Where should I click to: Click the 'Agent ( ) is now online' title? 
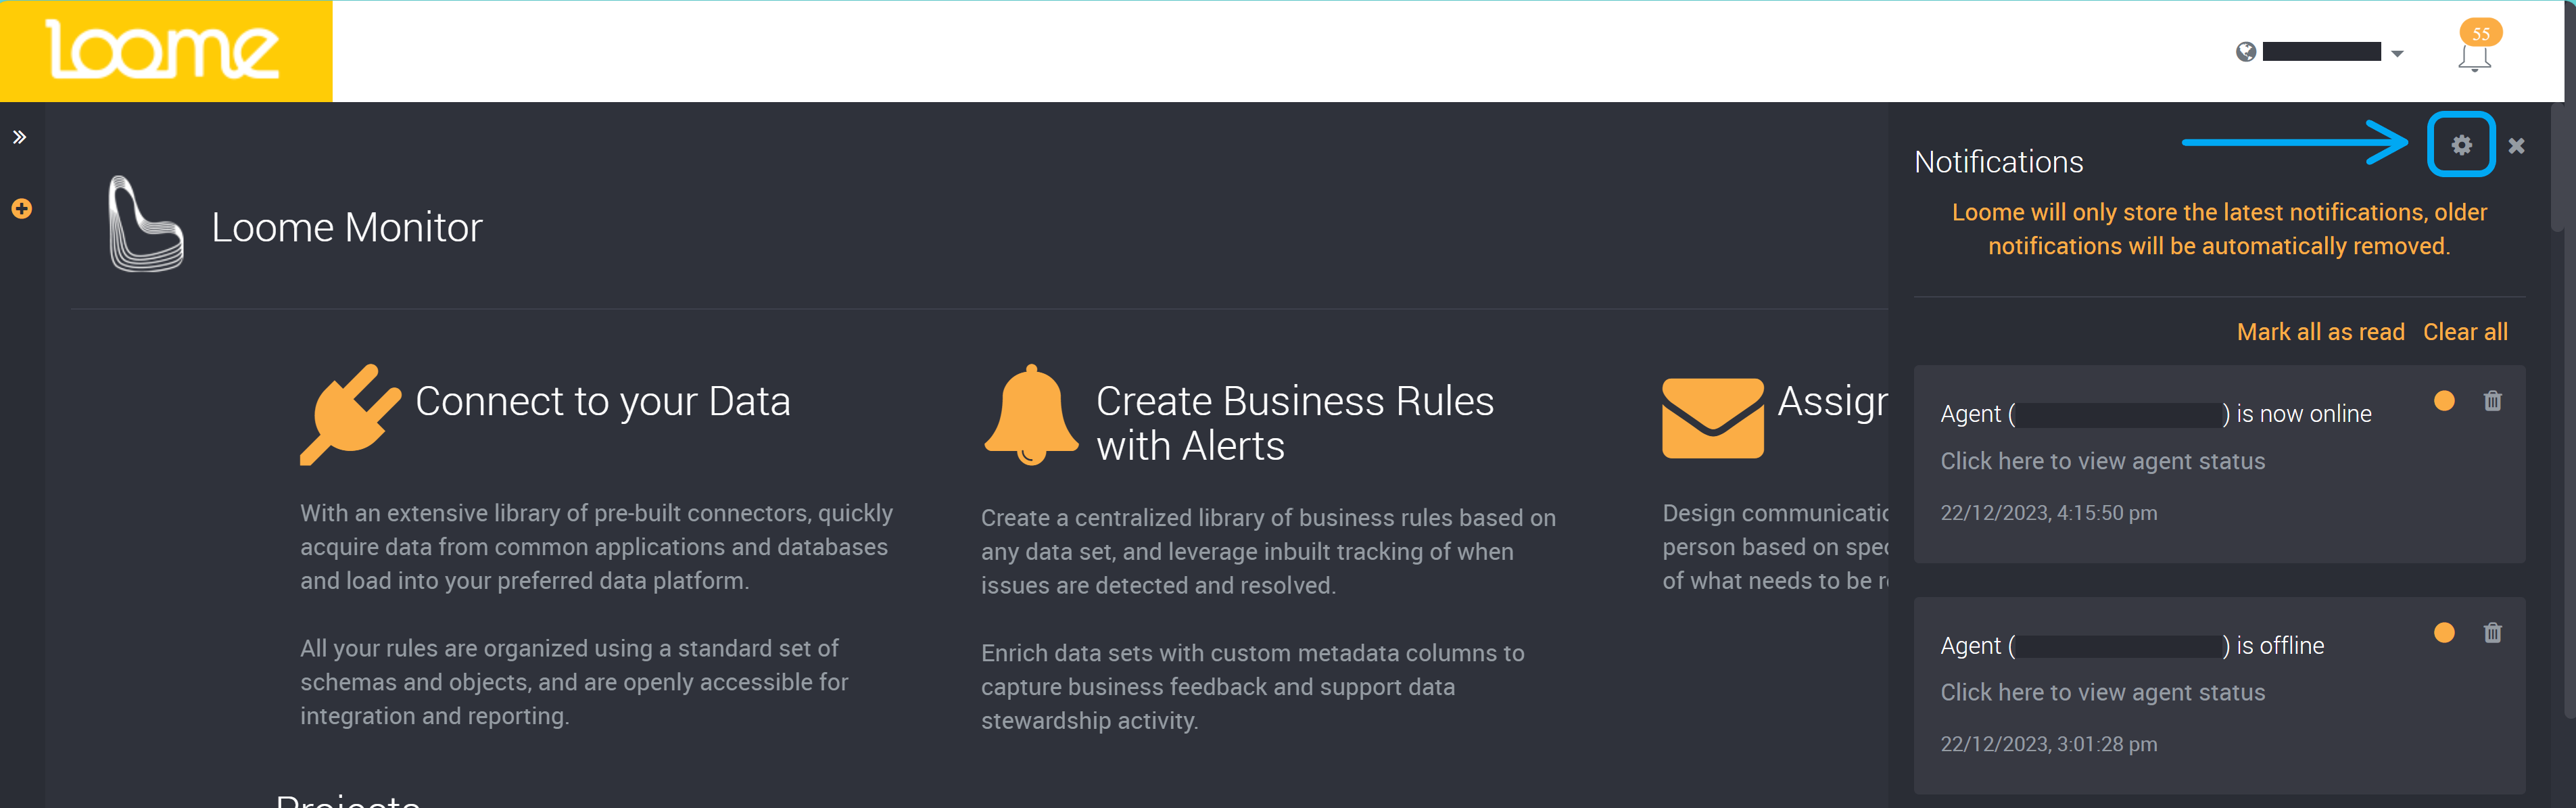click(x=2155, y=414)
